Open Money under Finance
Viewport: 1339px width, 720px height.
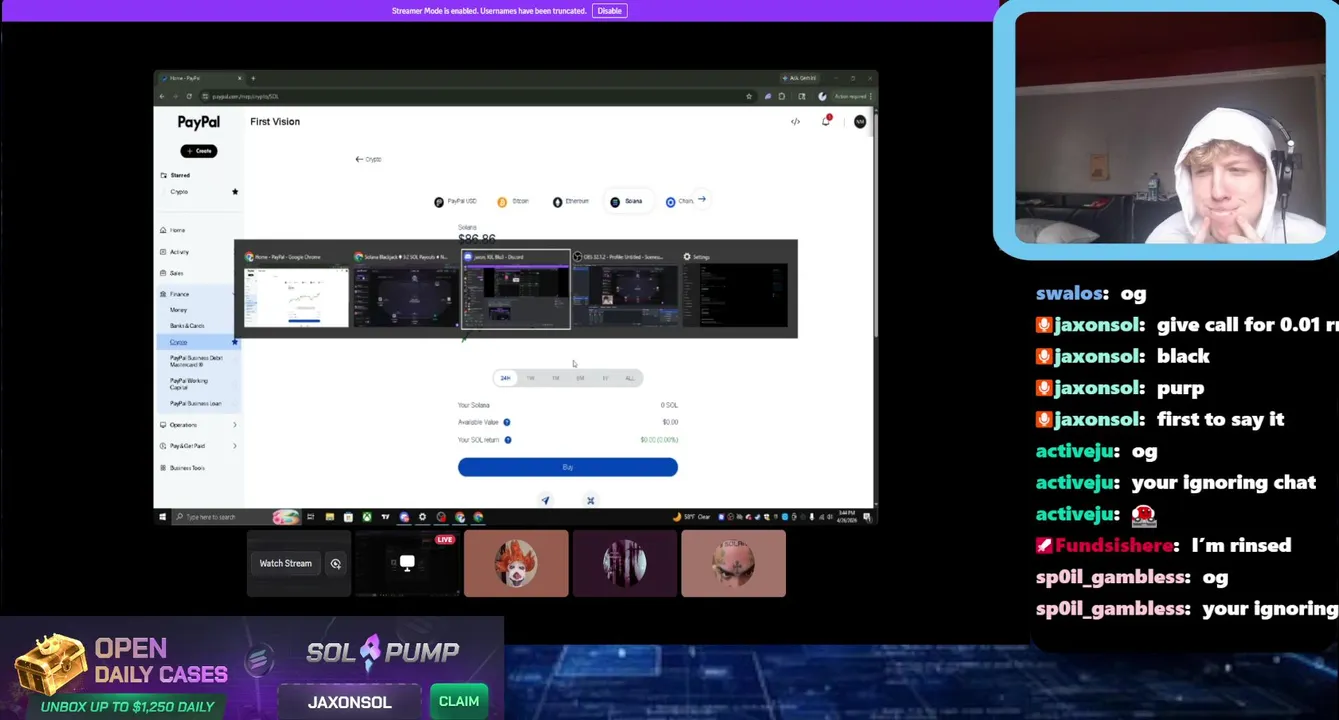pos(178,310)
